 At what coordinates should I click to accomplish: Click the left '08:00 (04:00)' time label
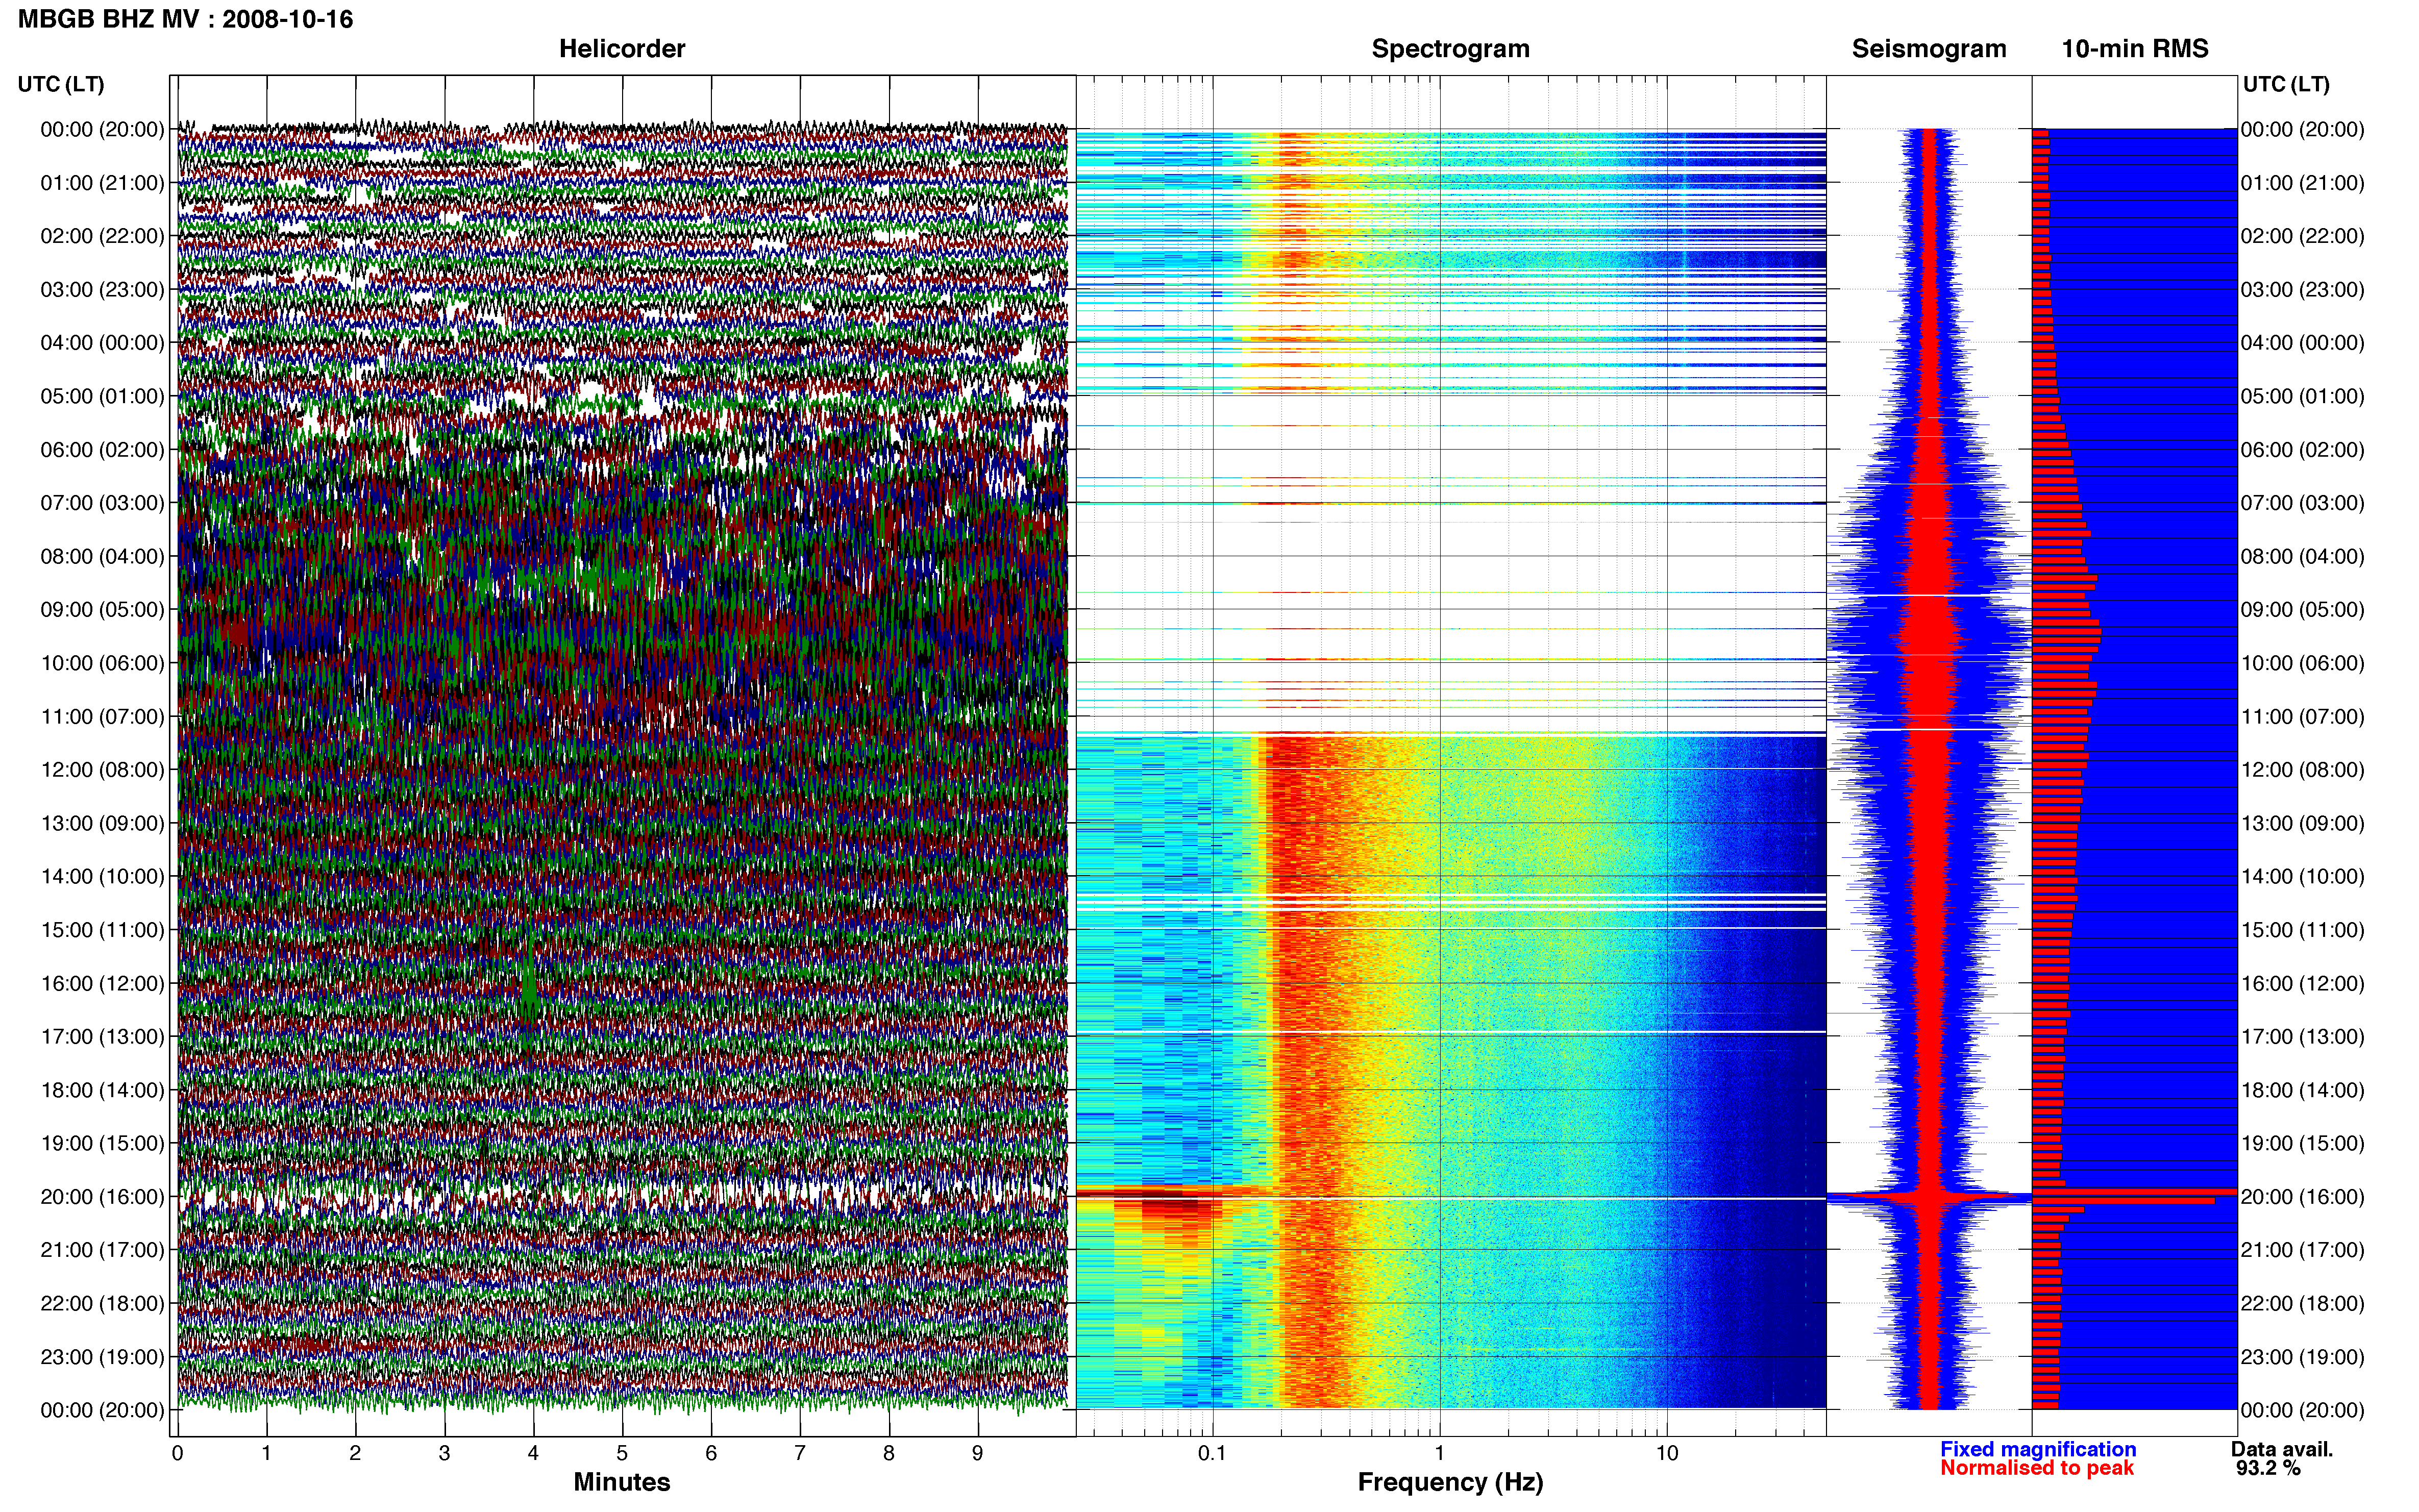pyautogui.click(x=102, y=556)
